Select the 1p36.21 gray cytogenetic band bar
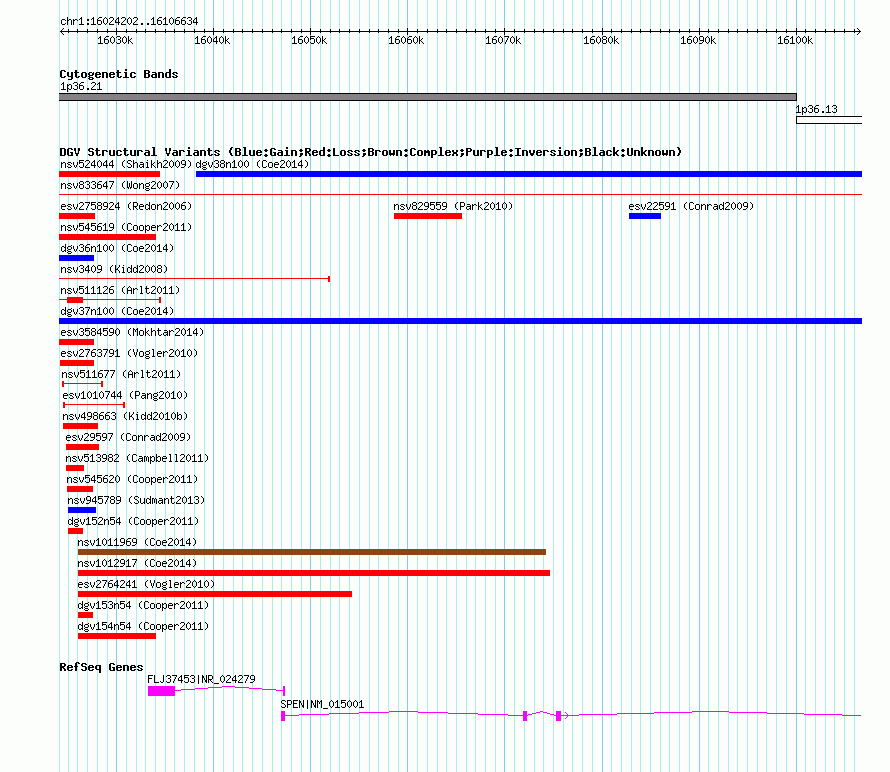890x772 pixels. [428, 97]
